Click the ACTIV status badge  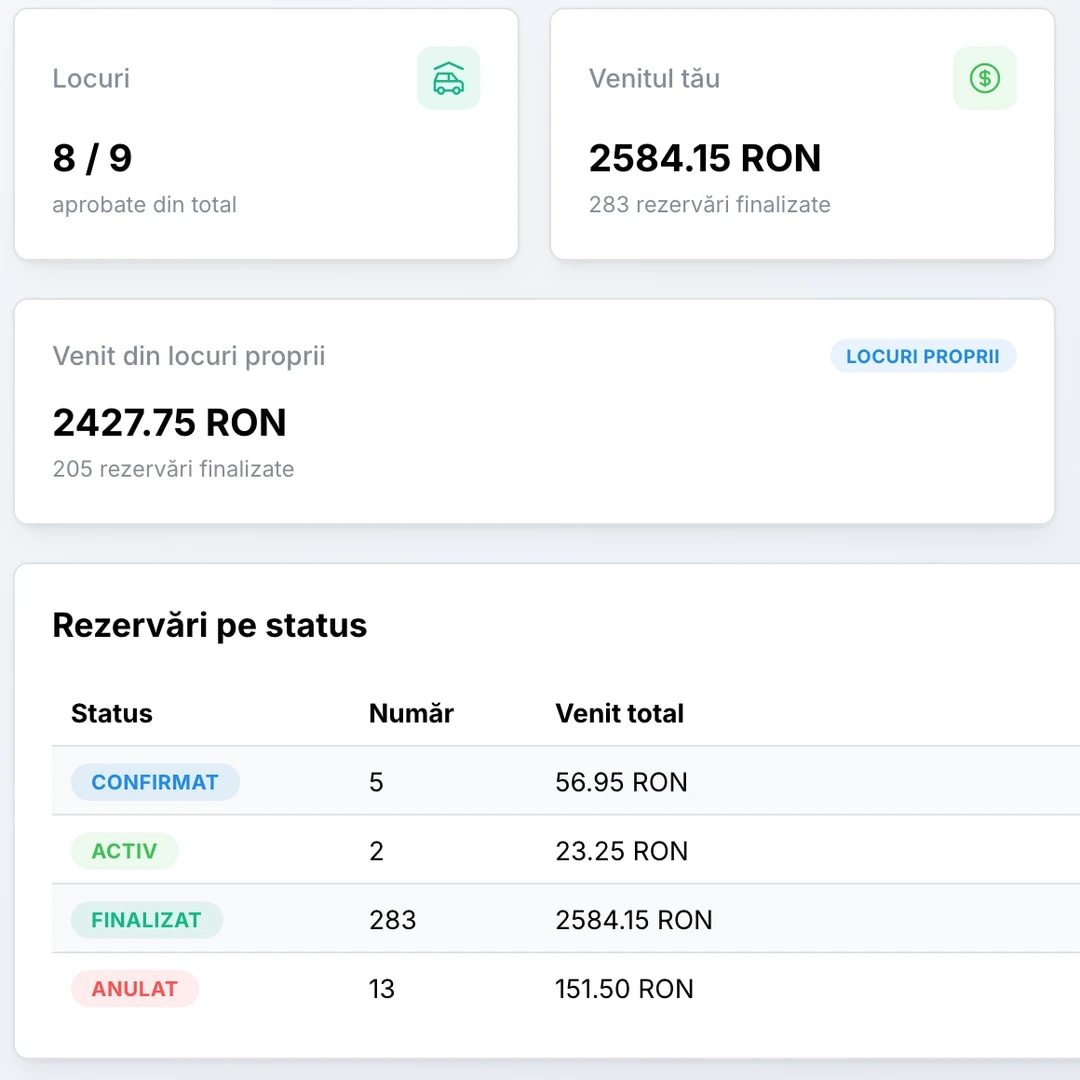coord(125,851)
